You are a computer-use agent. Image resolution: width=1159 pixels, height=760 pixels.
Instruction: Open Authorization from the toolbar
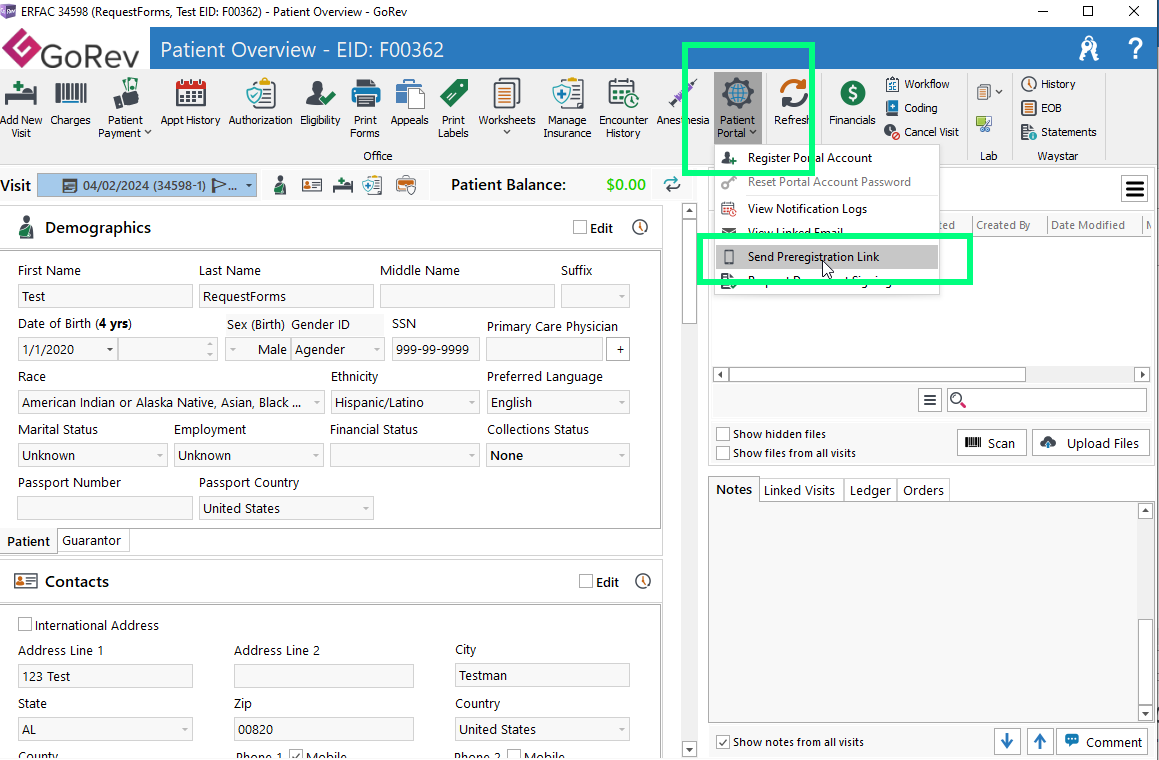[260, 102]
